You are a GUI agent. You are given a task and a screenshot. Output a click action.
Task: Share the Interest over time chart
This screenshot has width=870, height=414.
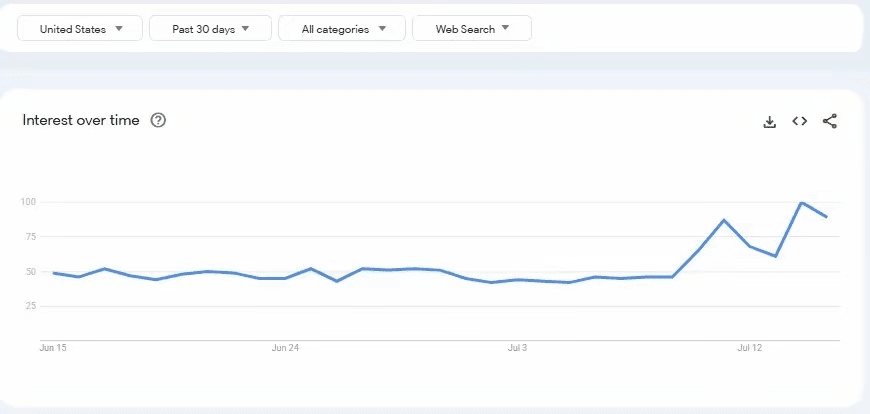pyautogui.click(x=829, y=121)
